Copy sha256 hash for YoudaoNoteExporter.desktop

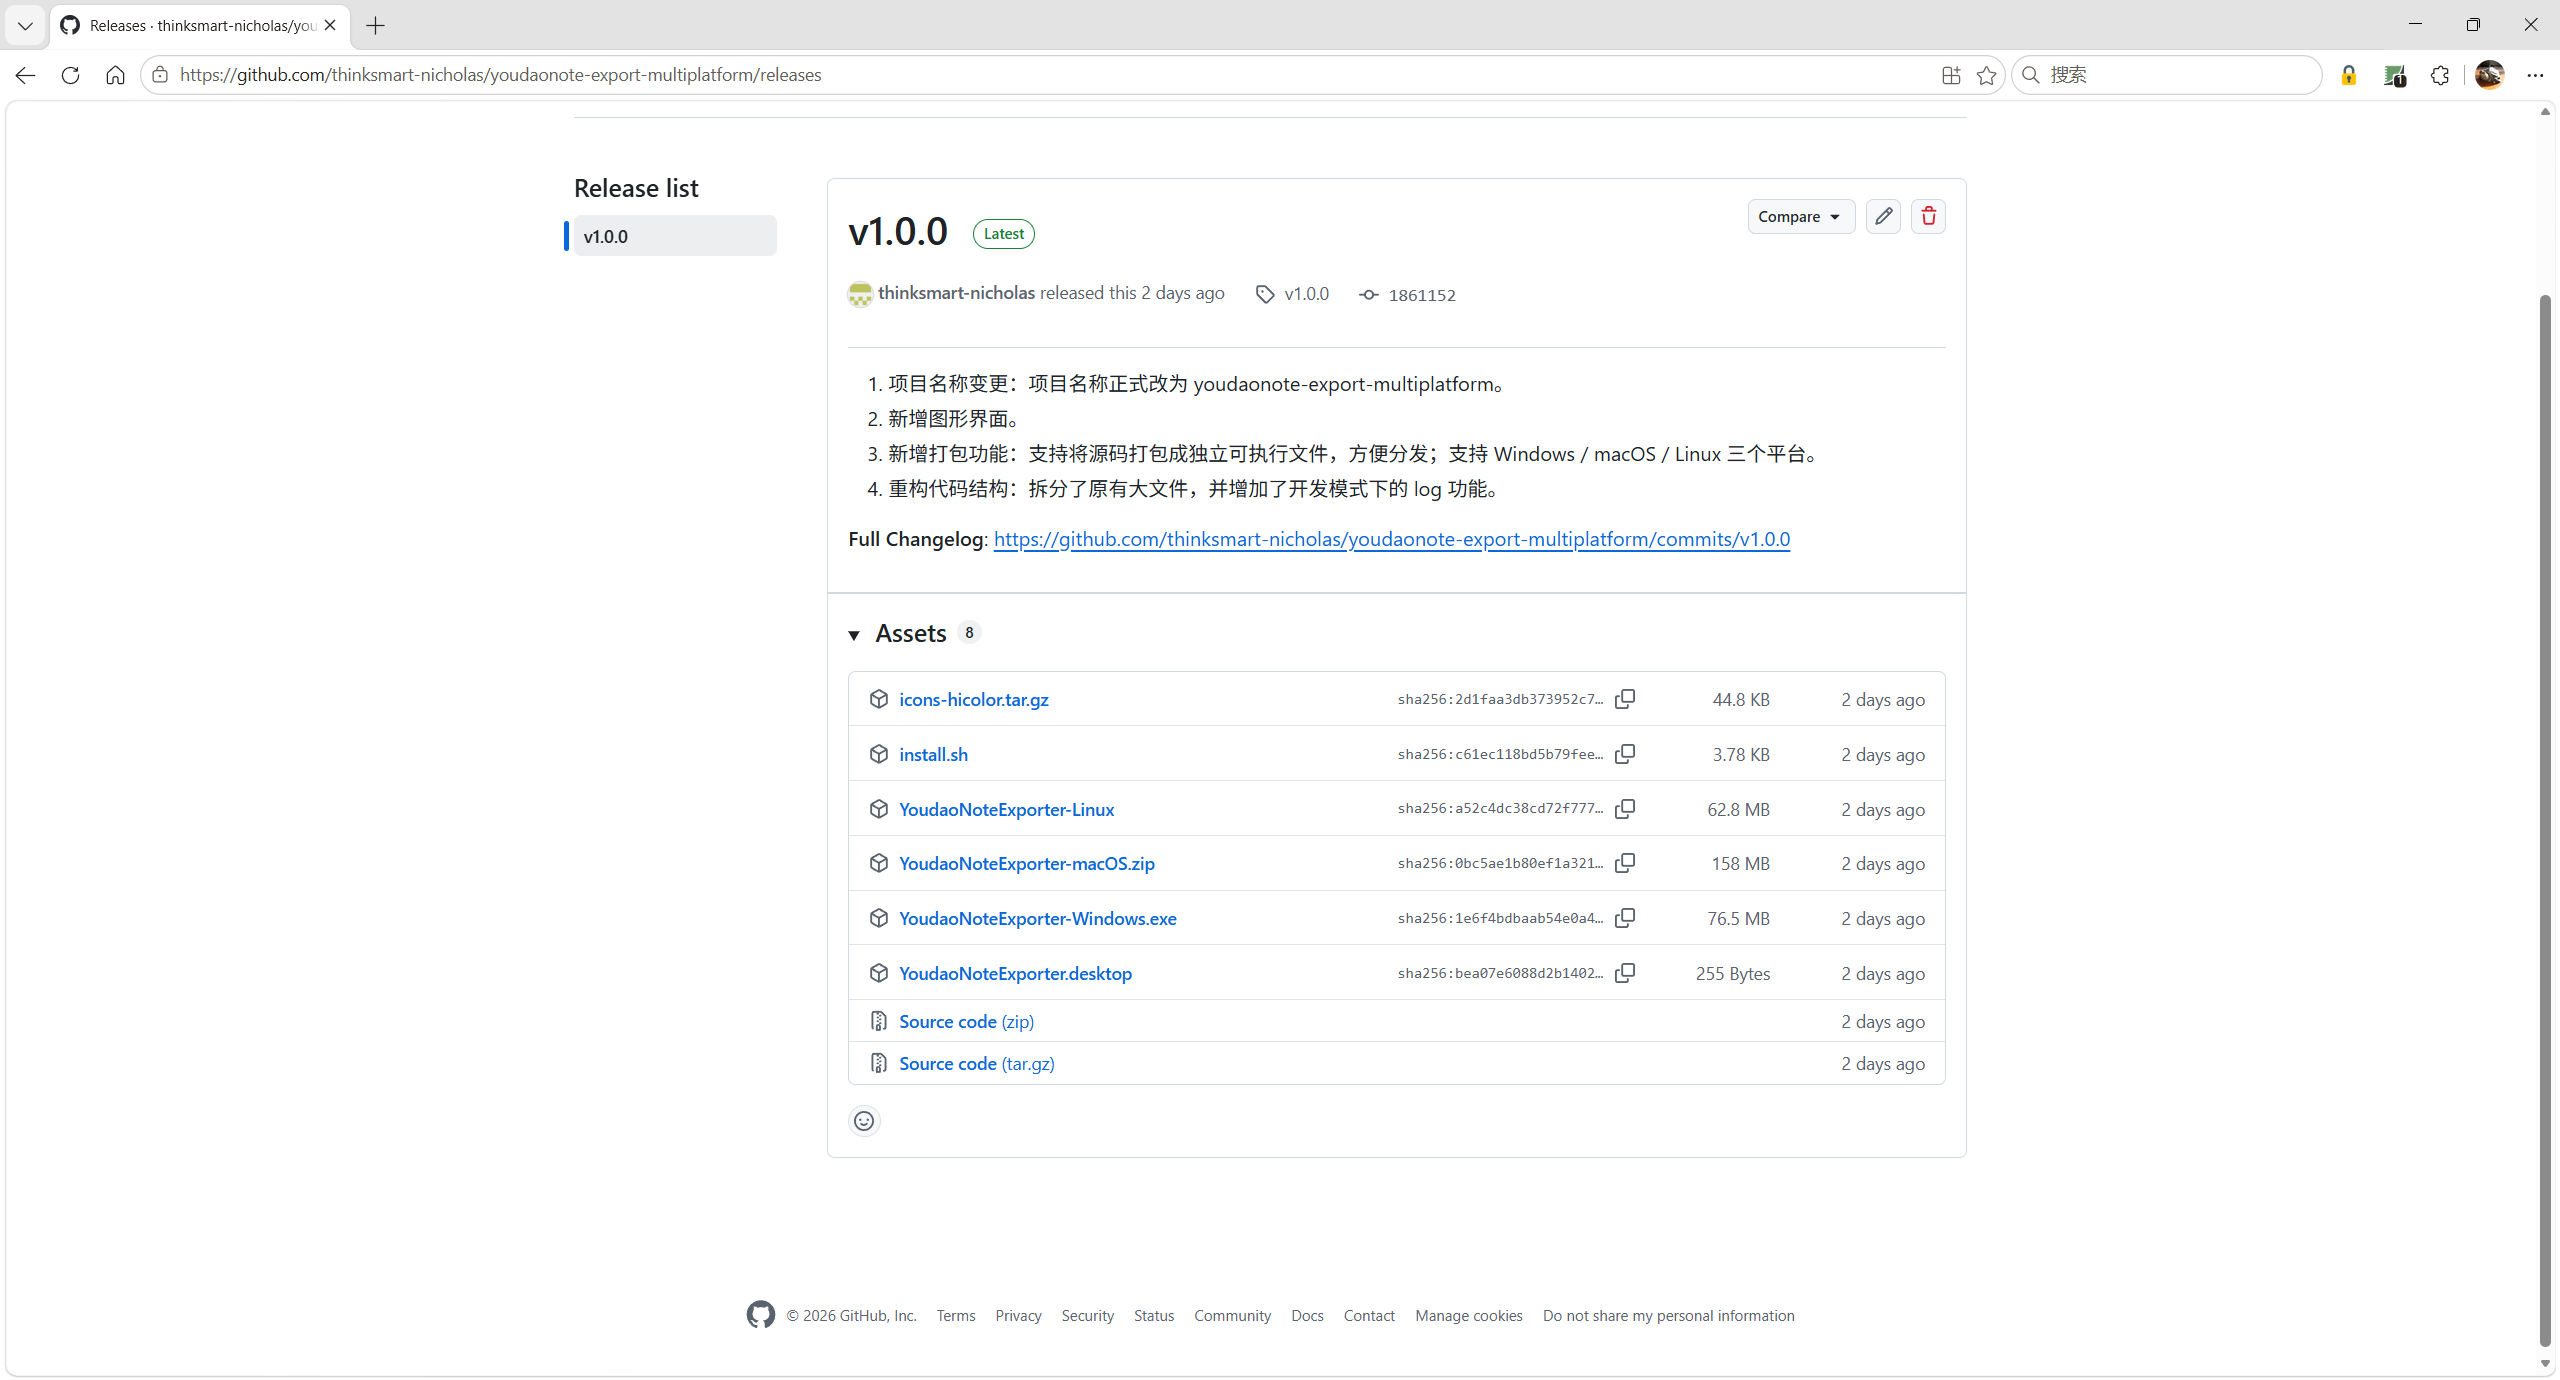[1625, 973]
